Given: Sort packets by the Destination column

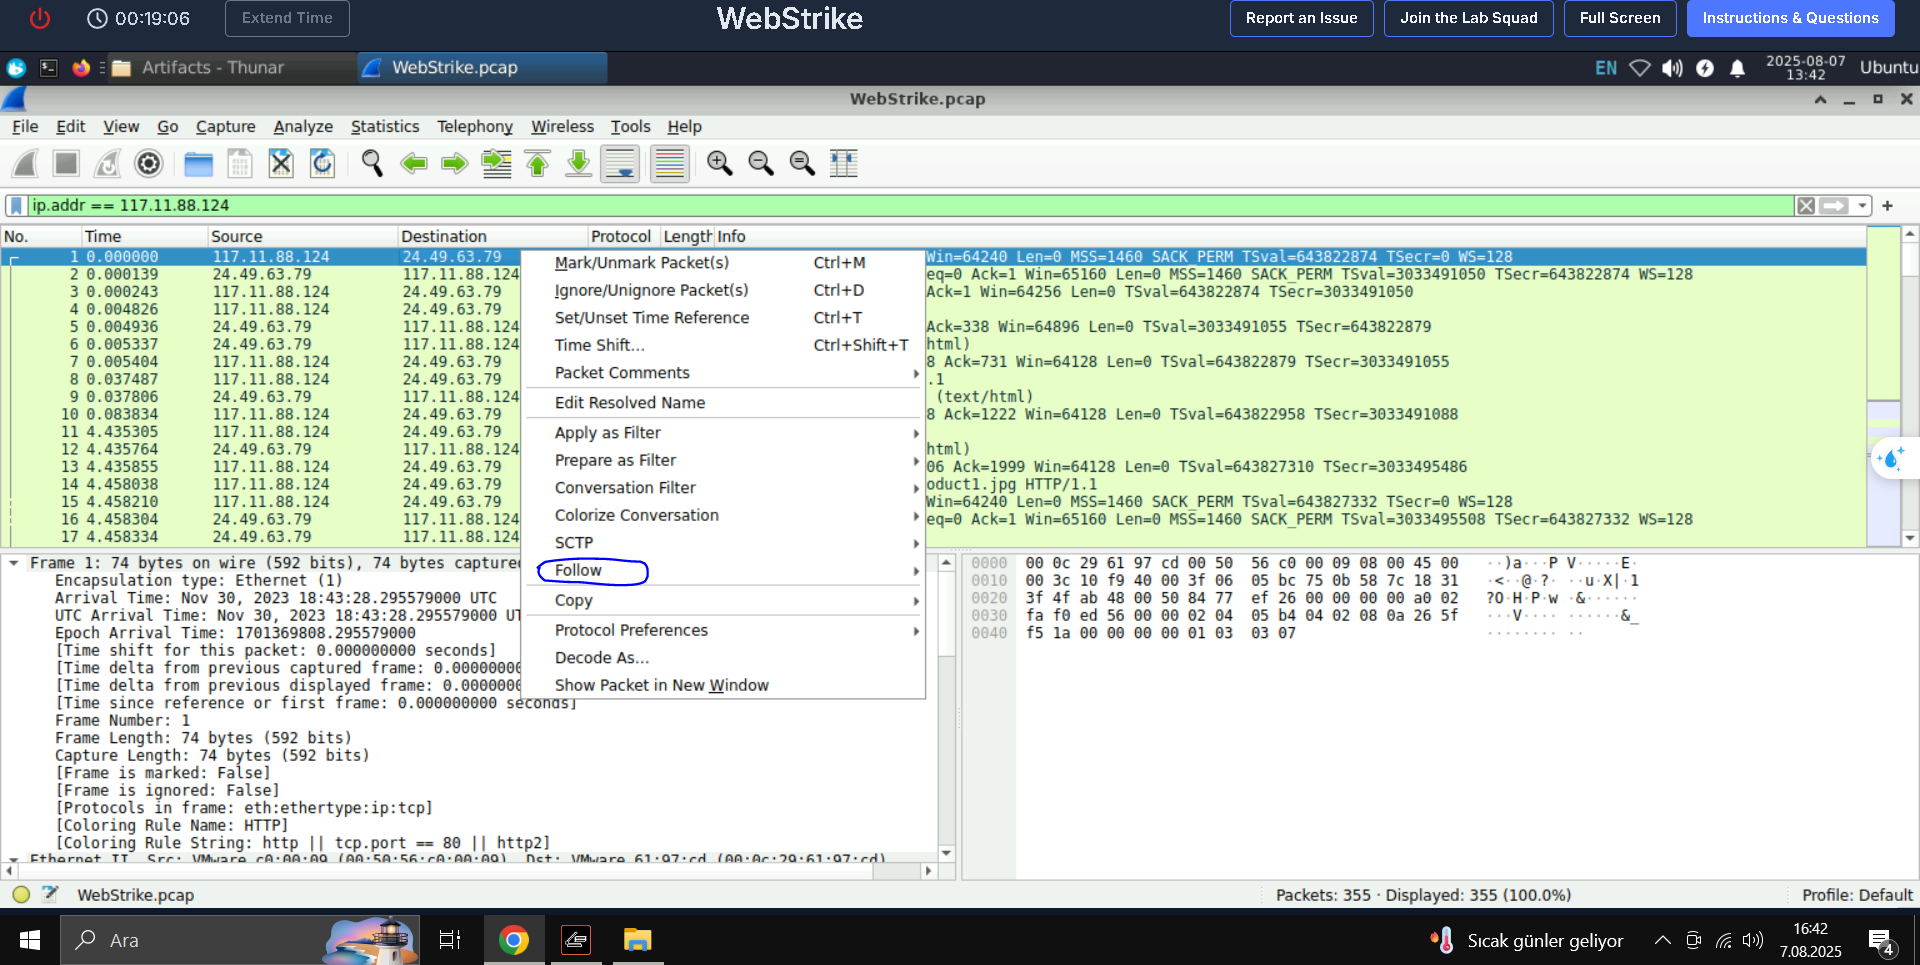Looking at the screenshot, I should click(492, 236).
